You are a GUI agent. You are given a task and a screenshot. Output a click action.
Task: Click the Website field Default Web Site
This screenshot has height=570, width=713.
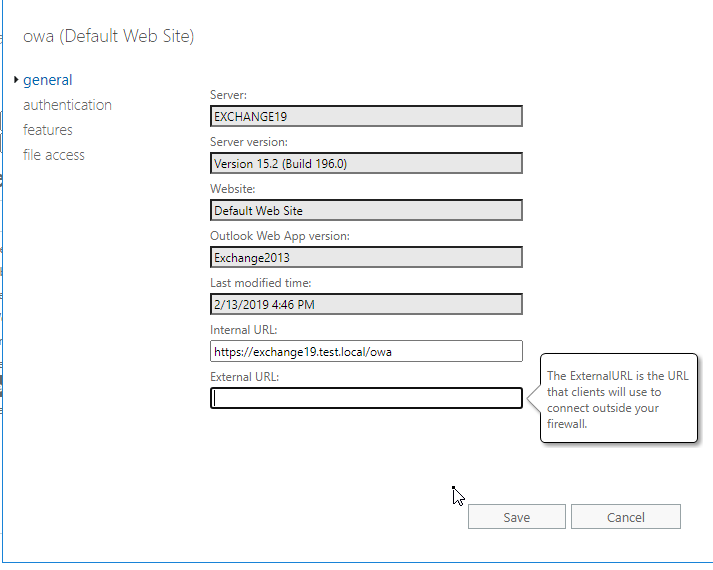tap(366, 210)
